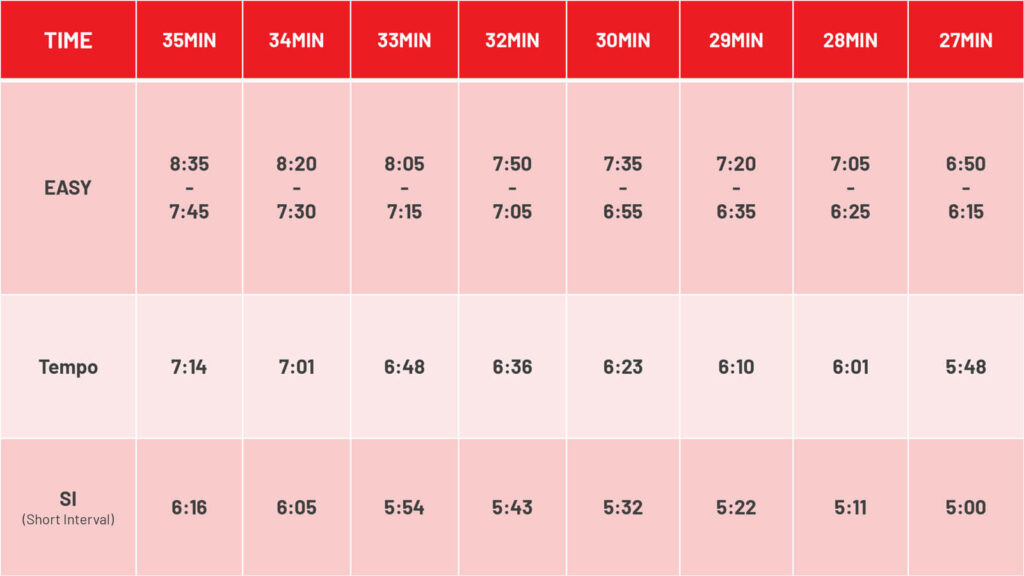The height and width of the screenshot is (576, 1024).
Task: Select the short interval value 6:16
Action: tap(189, 507)
